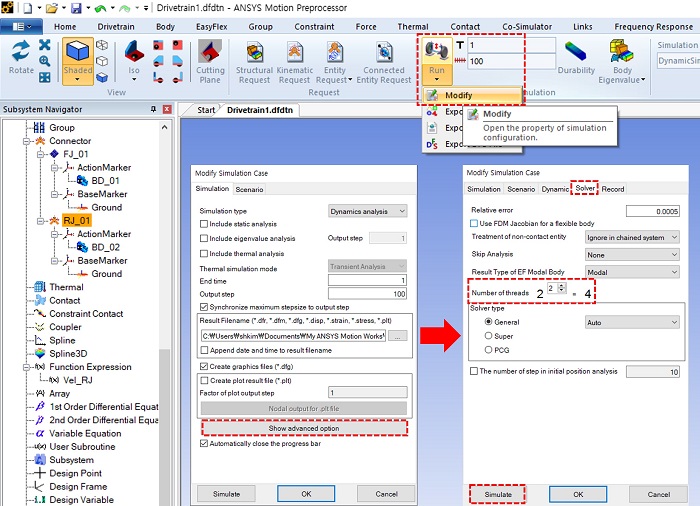The height and width of the screenshot is (506, 700).
Task: Toggle Automatically close the progress bar
Action: click(204, 443)
